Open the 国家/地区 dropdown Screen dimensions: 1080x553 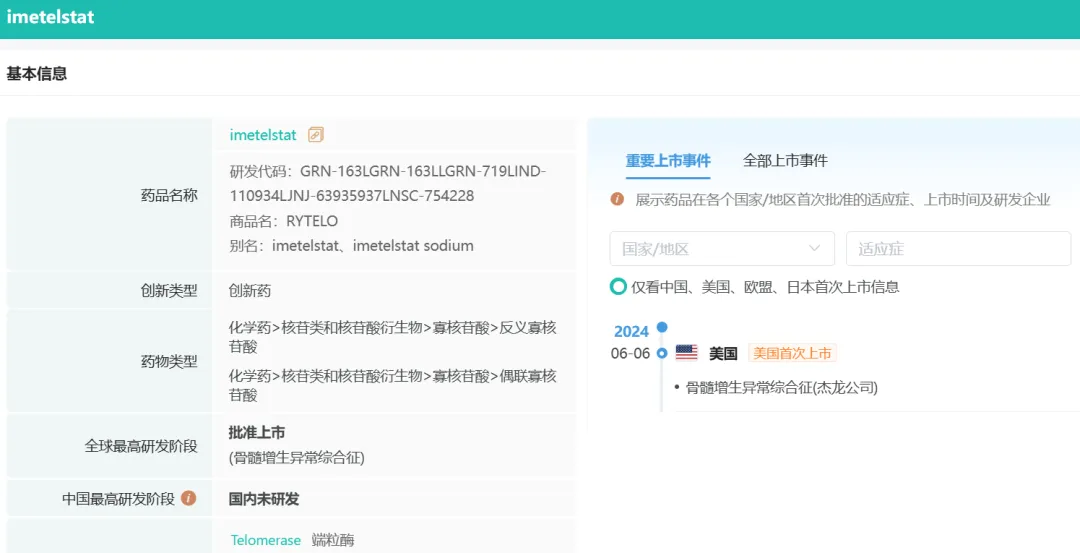tap(721, 249)
